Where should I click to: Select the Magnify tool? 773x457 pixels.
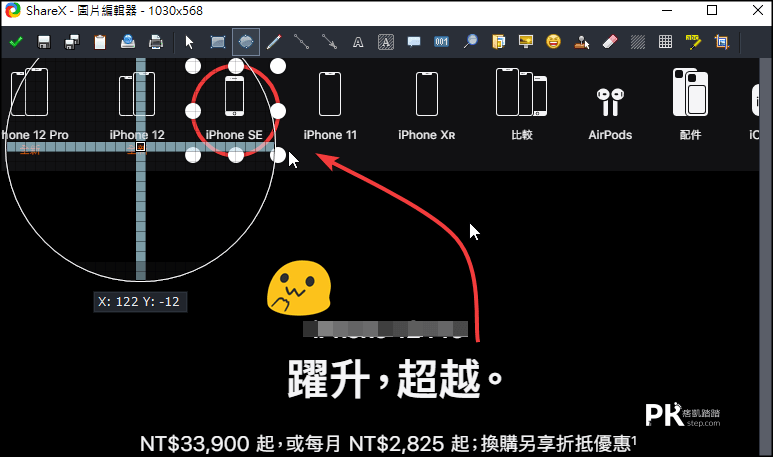pyautogui.click(x=470, y=42)
